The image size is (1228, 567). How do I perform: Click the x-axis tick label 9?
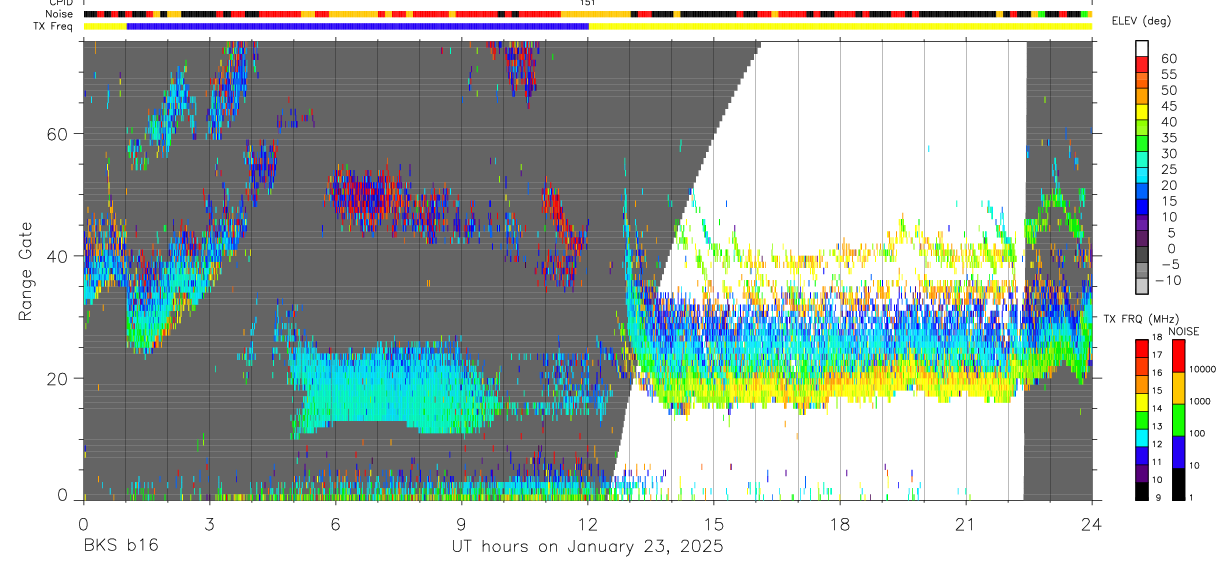point(461,524)
